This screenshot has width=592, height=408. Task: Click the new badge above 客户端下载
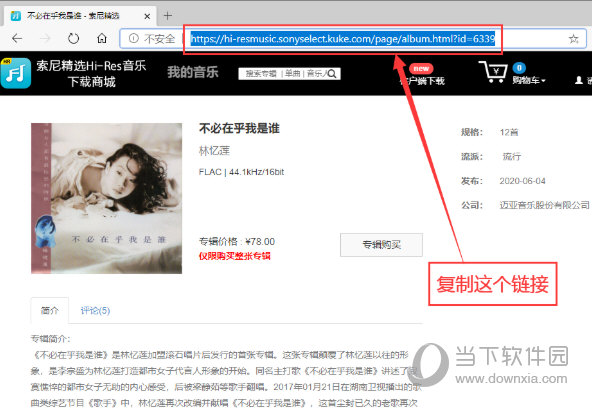[421, 69]
